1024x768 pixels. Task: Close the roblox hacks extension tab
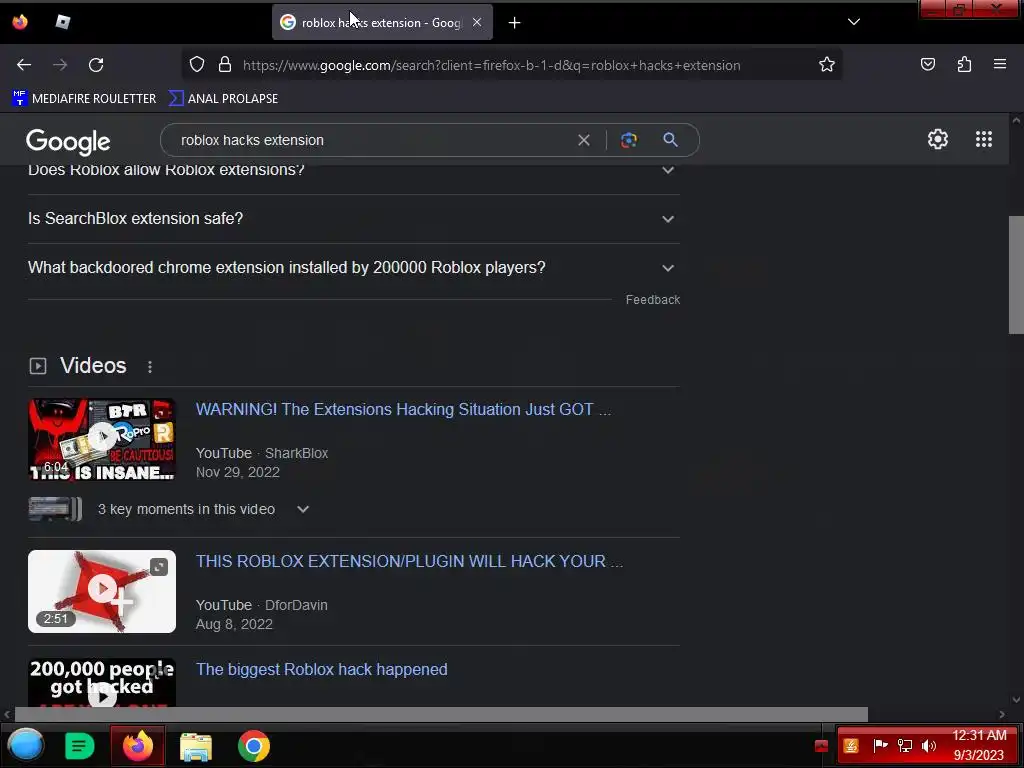coord(477,22)
